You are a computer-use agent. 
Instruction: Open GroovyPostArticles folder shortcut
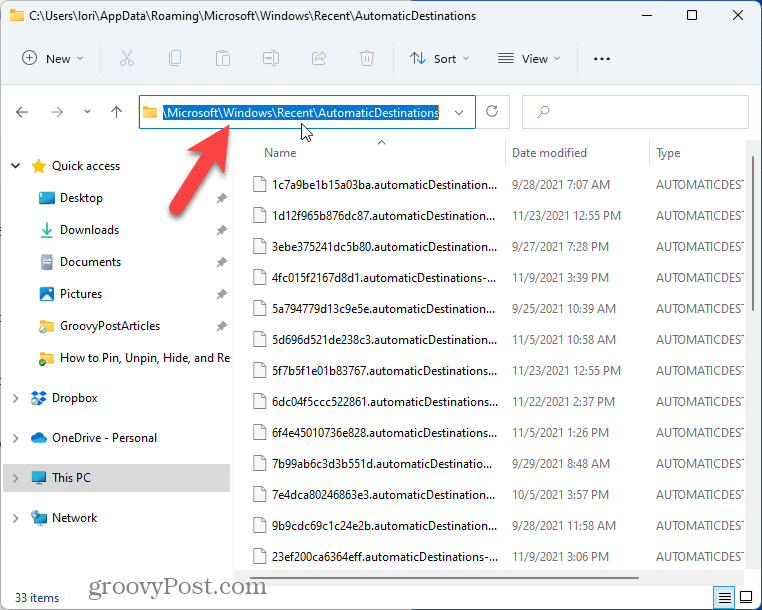point(110,326)
